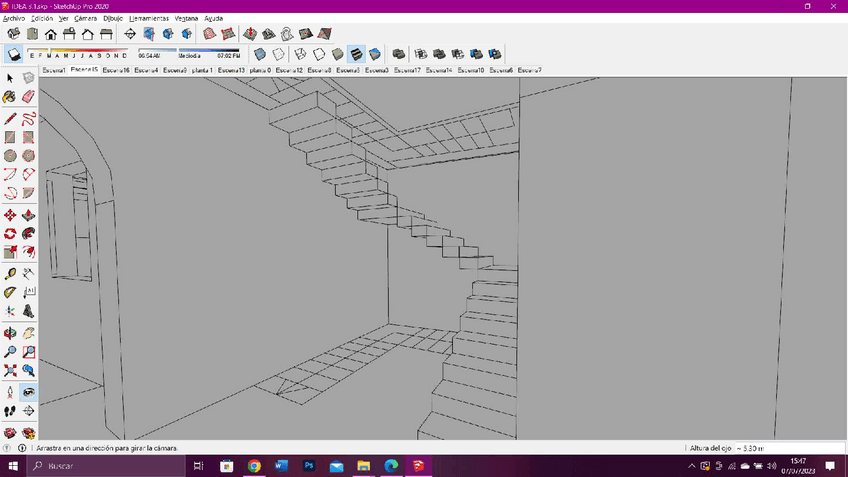848x477 pixels.
Task: Enable the Monochrome face style
Action: [x=374, y=54]
